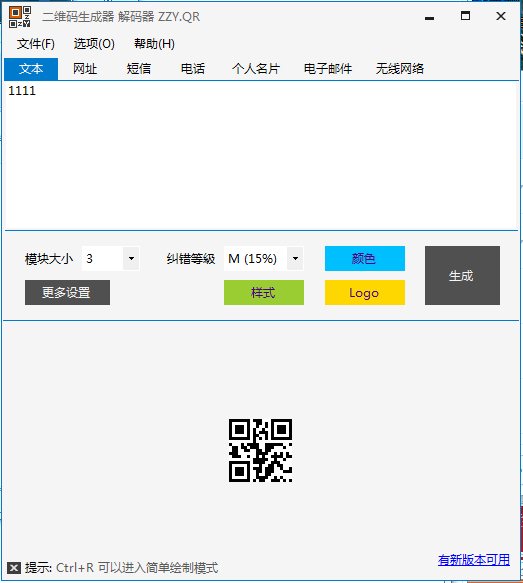Click the green 样式 button

(264, 293)
